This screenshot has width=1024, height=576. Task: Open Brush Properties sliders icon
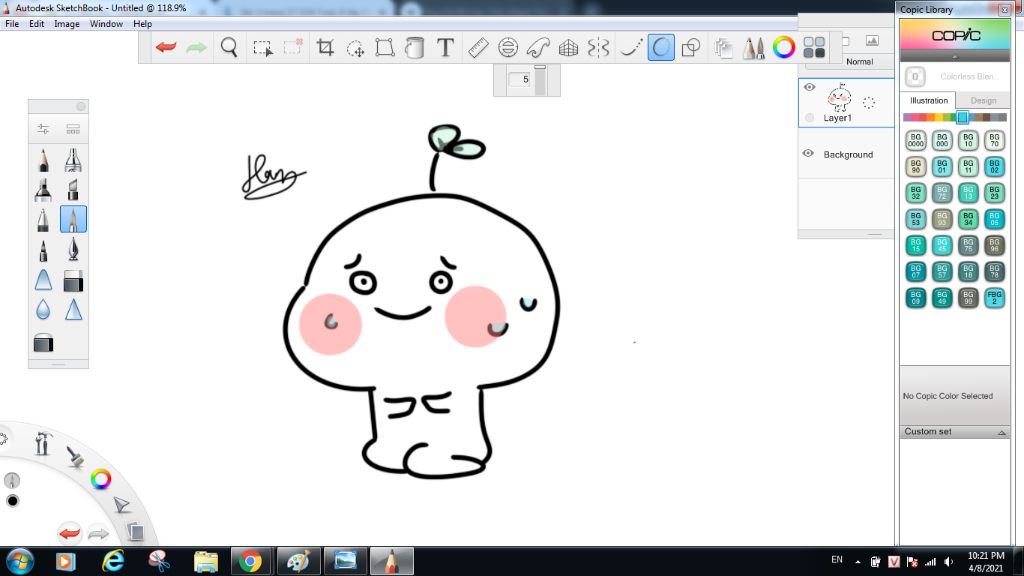43,129
